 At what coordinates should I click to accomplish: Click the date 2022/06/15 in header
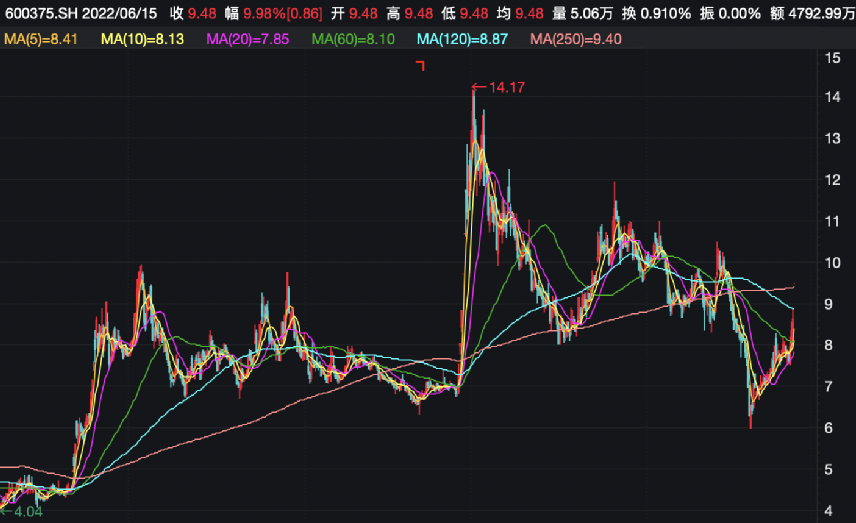121,14
